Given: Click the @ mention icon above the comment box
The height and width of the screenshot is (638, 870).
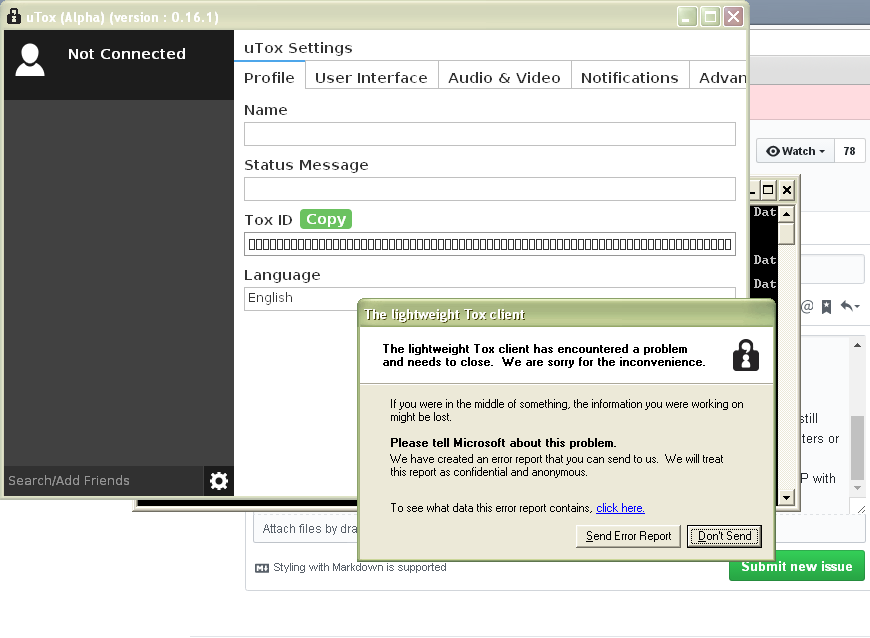Looking at the screenshot, I should point(806,308).
